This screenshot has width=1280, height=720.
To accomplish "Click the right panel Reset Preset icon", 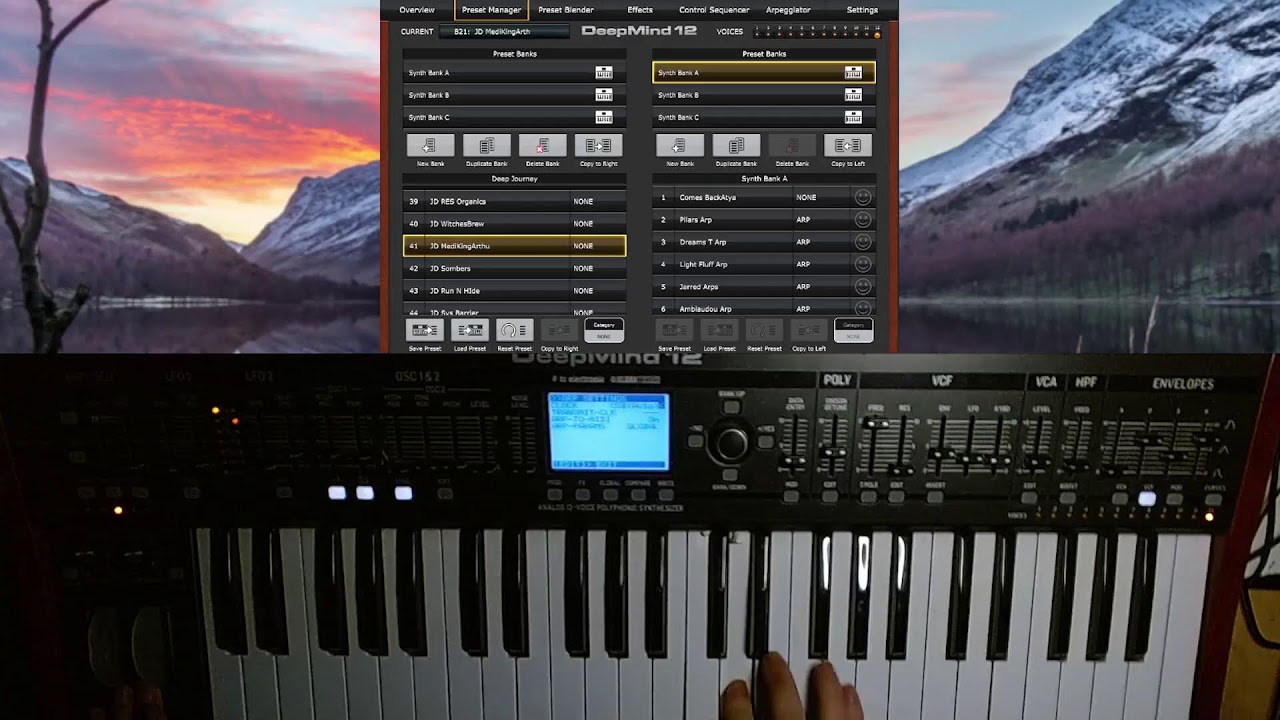I will coord(764,330).
